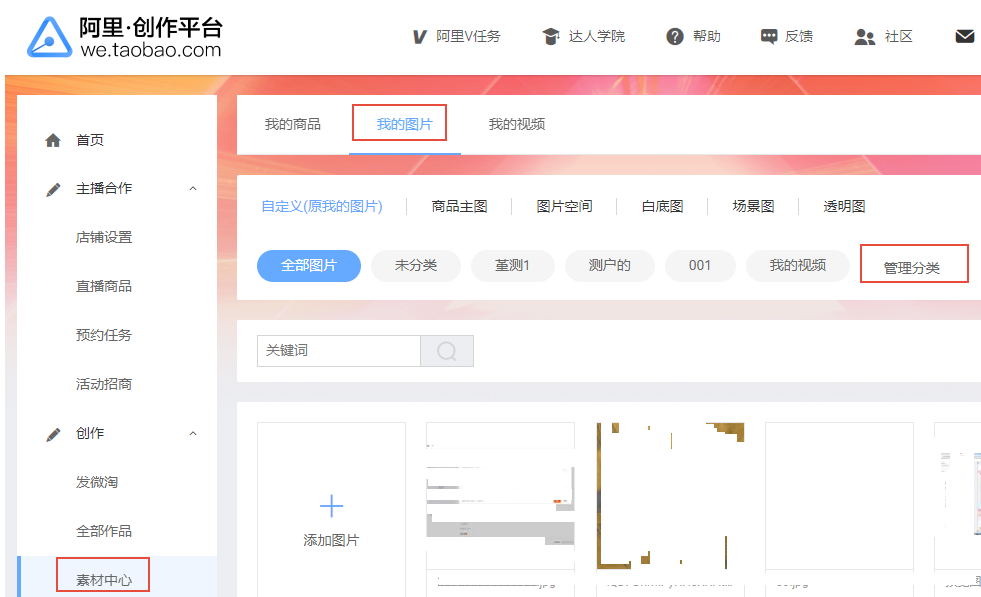This screenshot has width=981, height=597.
Task: Click the pencil icon beside 主播合作
Action: [x=53, y=189]
